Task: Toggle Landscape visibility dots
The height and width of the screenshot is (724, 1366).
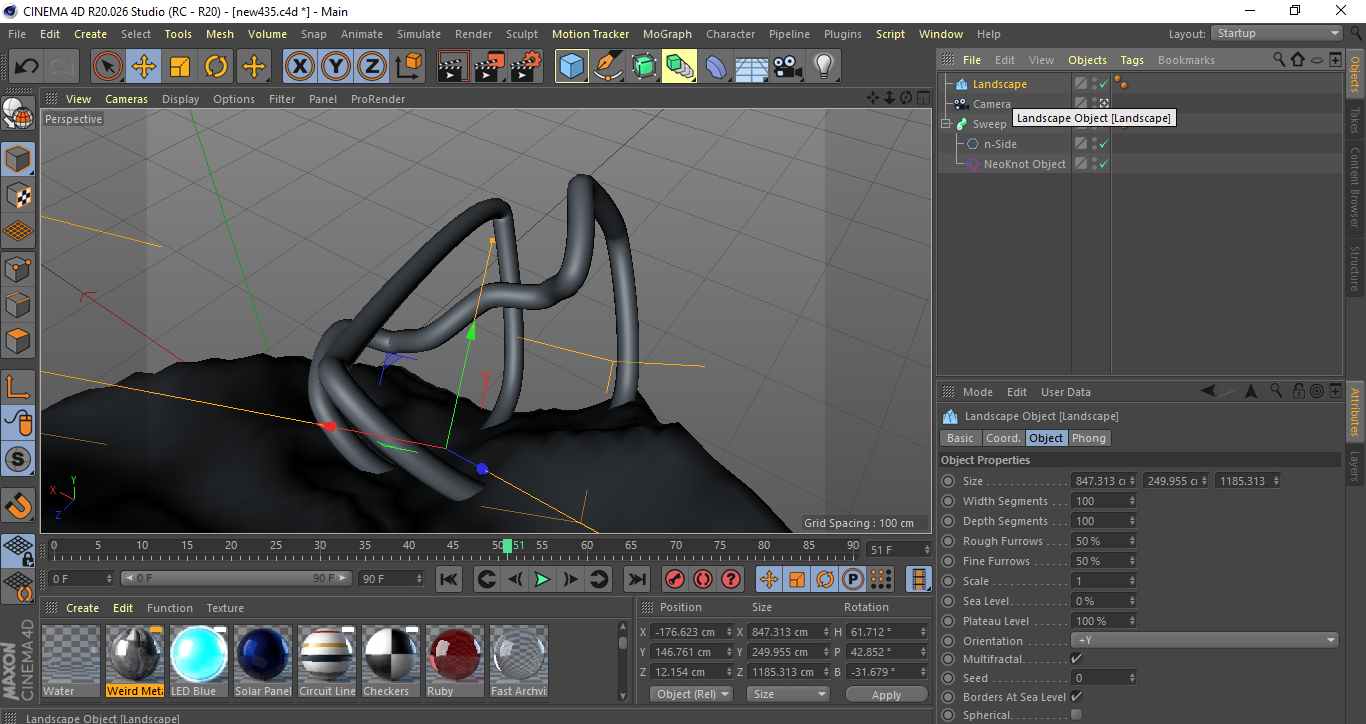Action: [x=1093, y=84]
